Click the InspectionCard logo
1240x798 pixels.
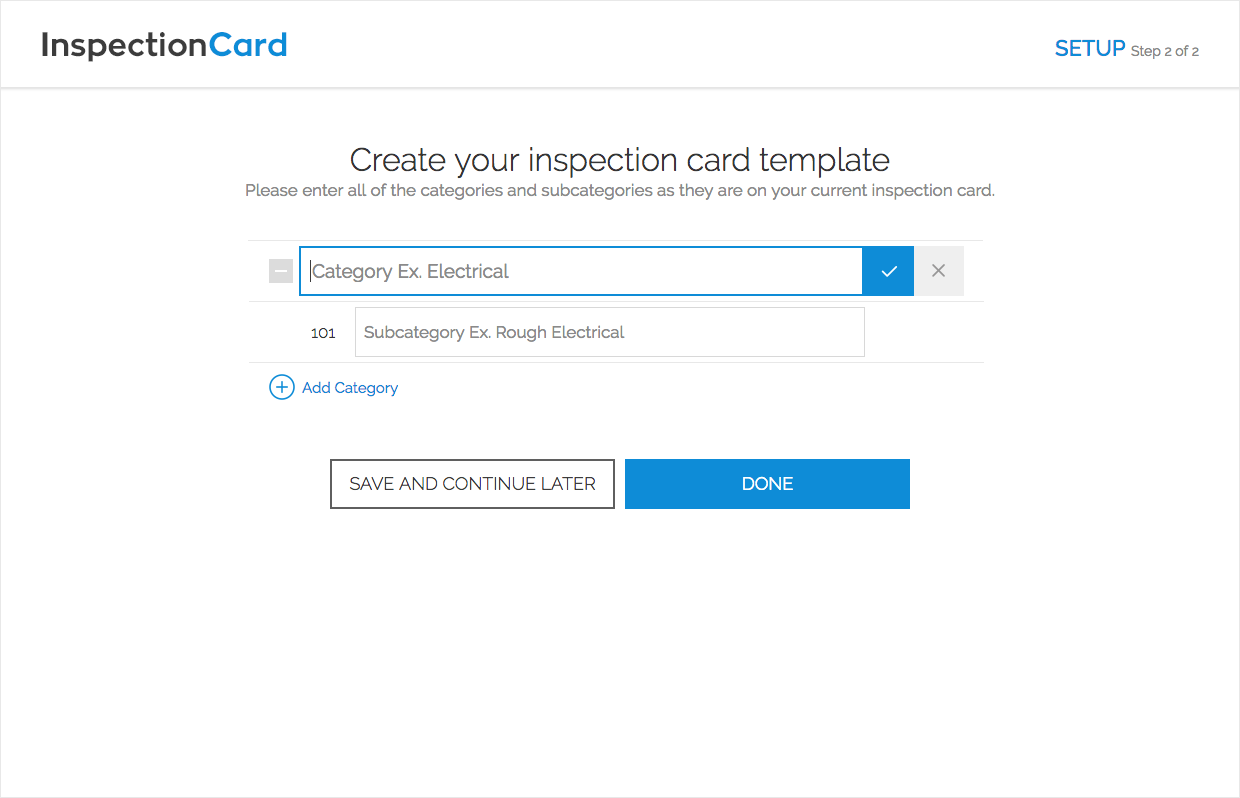164,45
